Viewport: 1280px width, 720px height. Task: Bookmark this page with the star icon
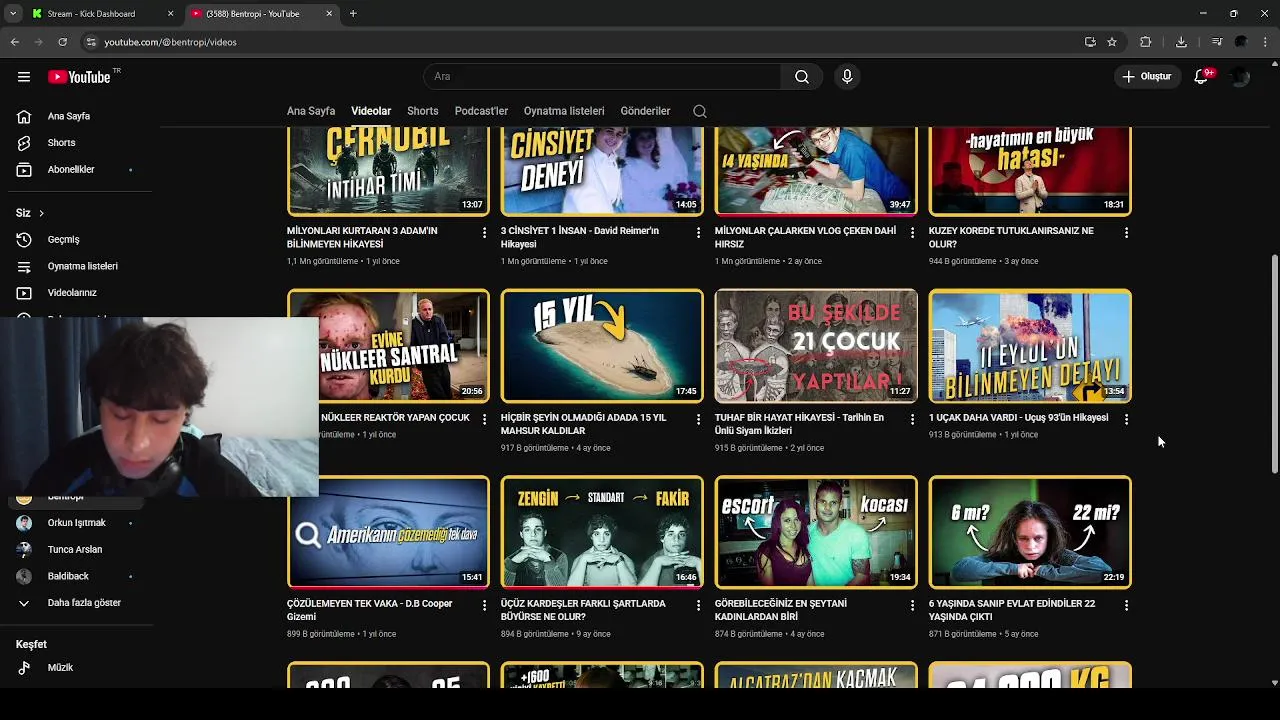tap(1112, 42)
